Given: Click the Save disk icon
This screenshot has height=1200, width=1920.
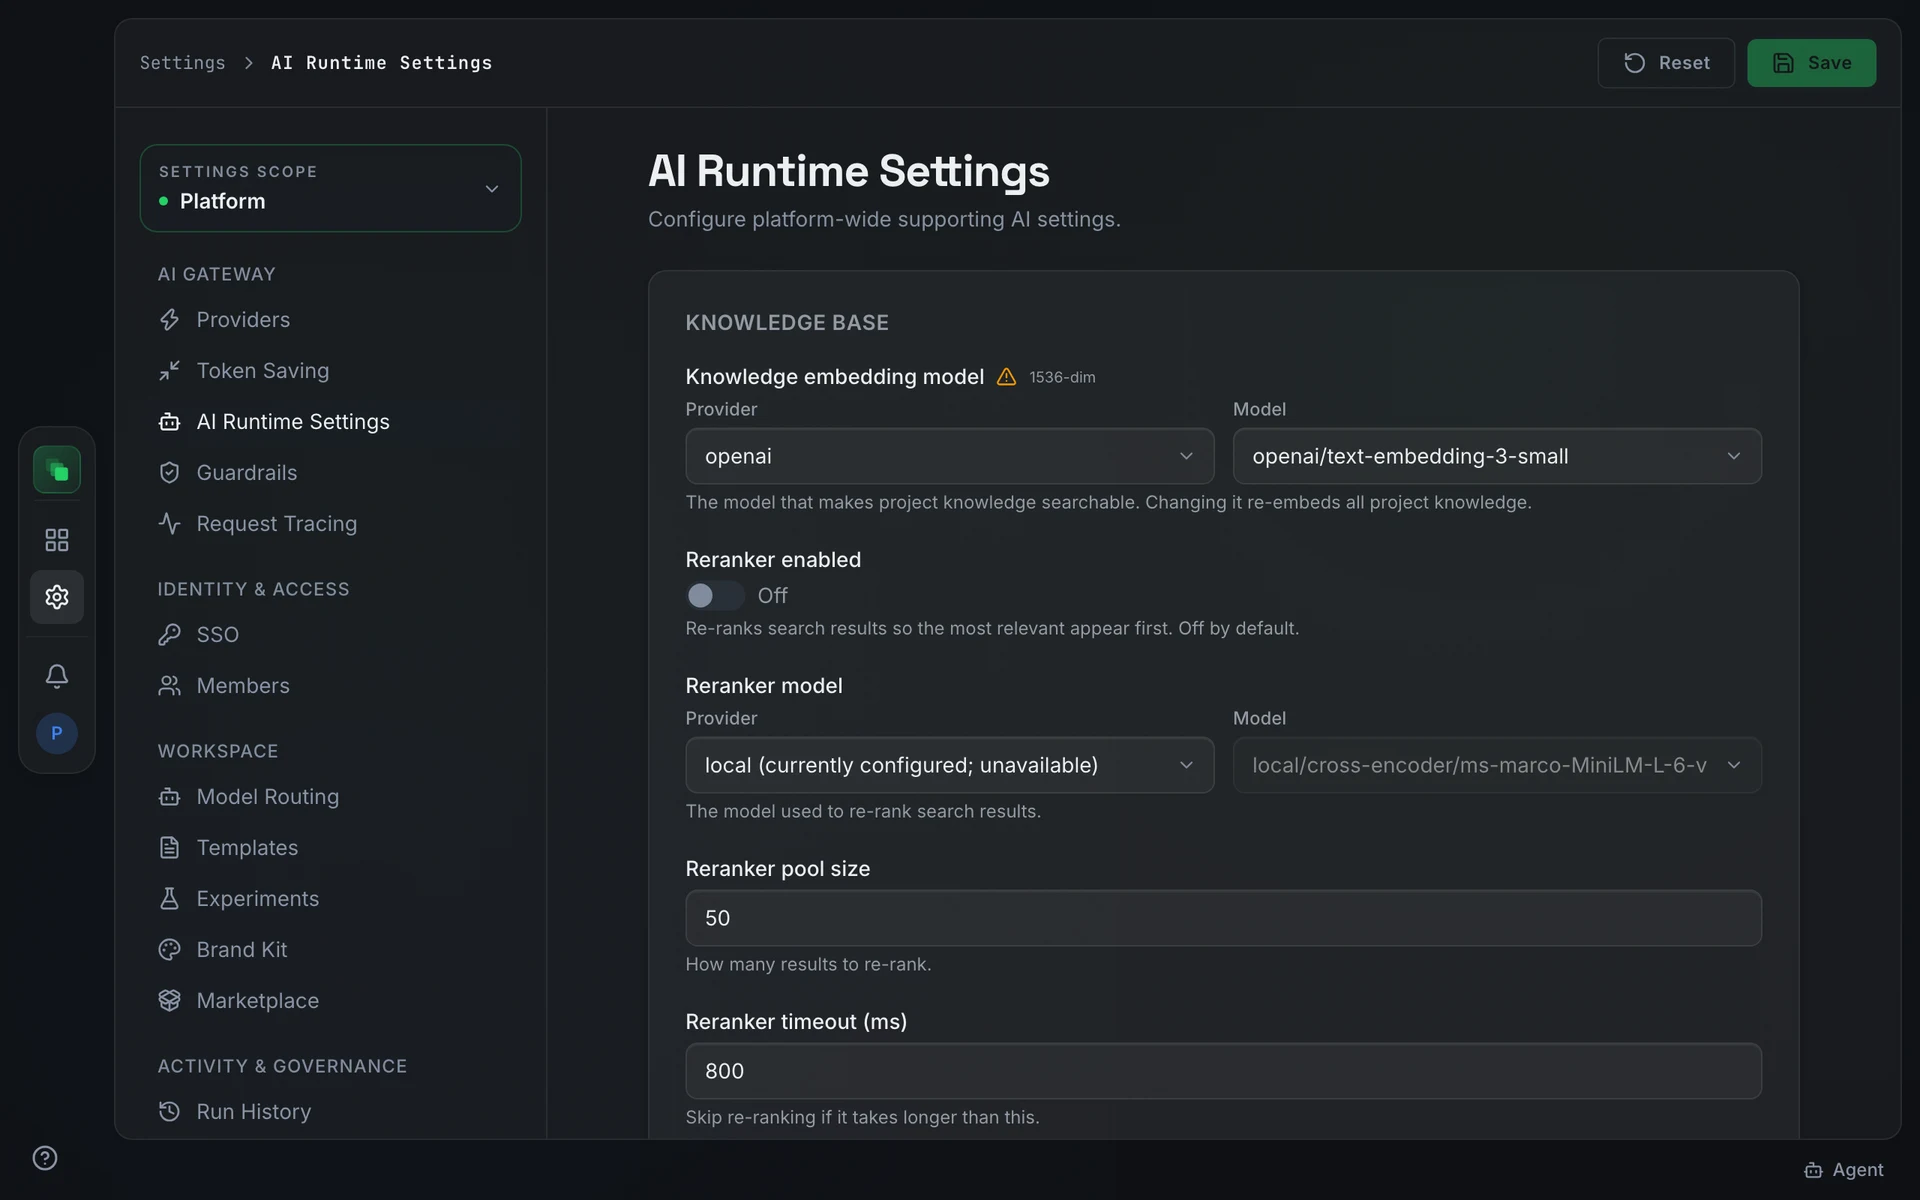Looking at the screenshot, I should point(1783,63).
